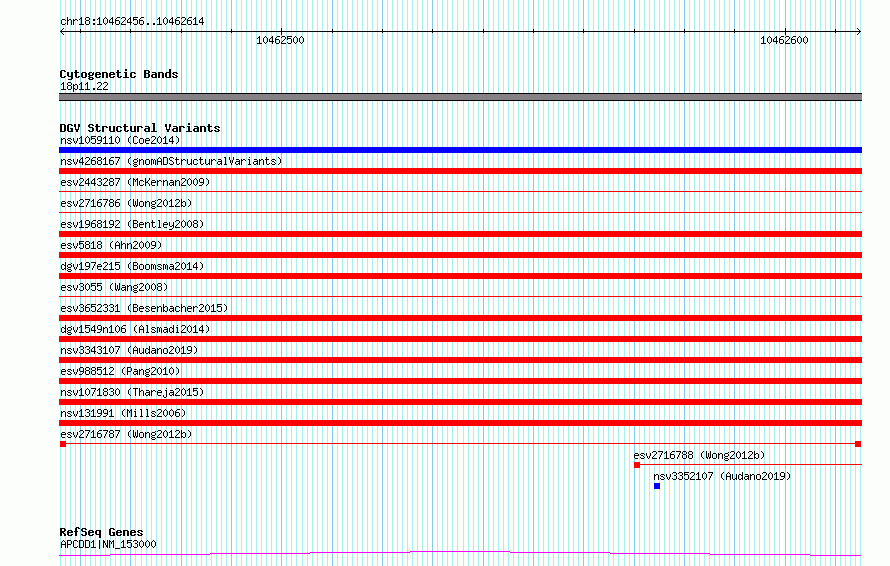
Task: Click the red bar under nsv3343107
Action: click(460, 360)
